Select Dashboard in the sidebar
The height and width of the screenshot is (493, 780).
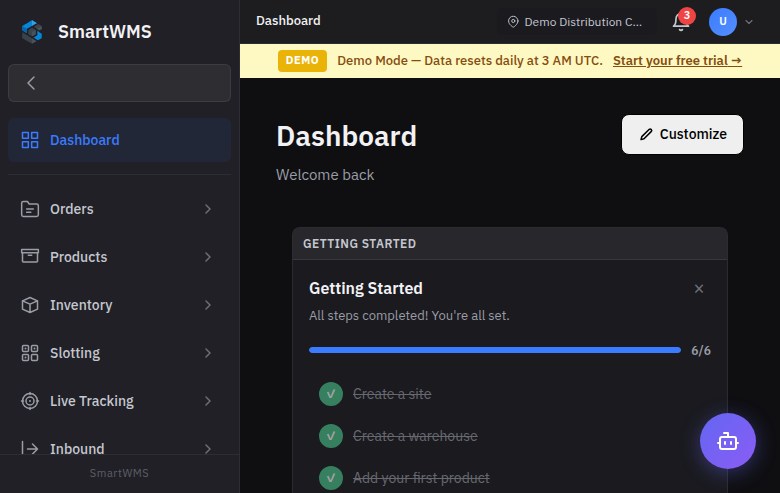click(x=119, y=140)
